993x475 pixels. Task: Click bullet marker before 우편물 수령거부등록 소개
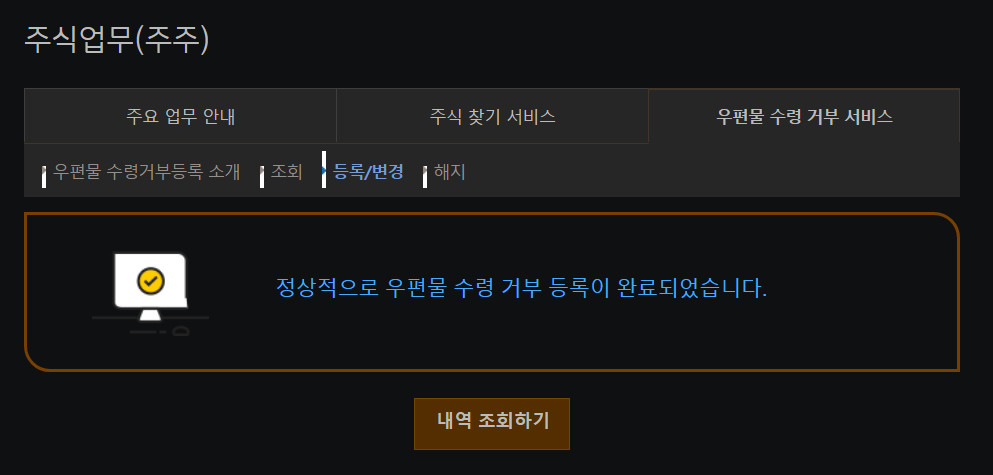pos(44,176)
